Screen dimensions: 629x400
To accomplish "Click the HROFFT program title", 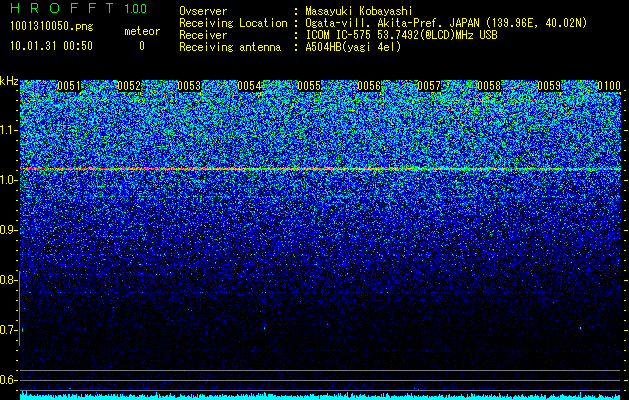I will pos(62,8).
